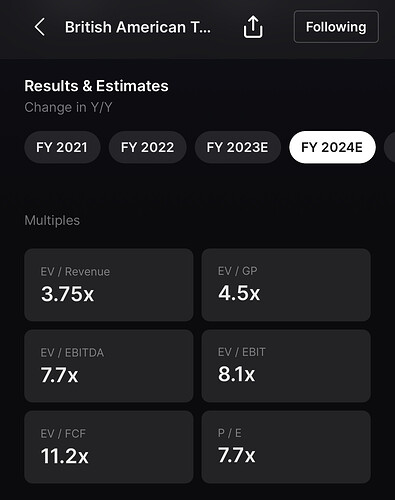Select the FY 2021 period chip
Image resolution: width=395 pixels, height=500 pixels.
62,147
